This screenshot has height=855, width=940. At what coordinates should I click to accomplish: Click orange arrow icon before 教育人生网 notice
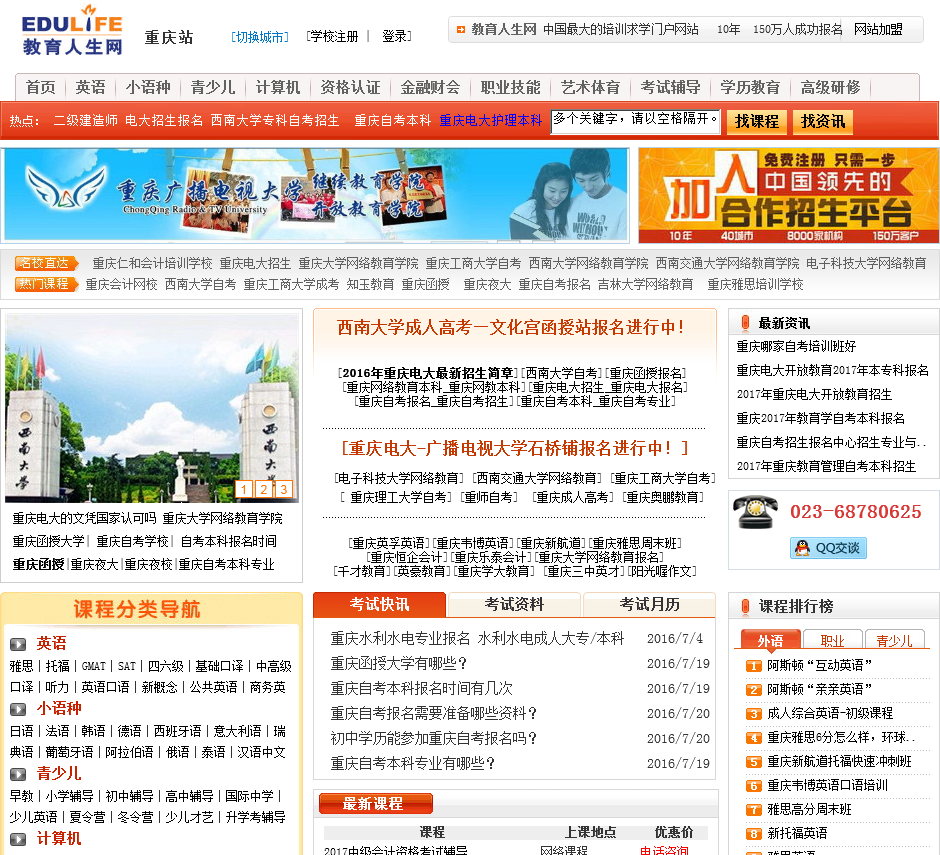(x=460, y=29)
